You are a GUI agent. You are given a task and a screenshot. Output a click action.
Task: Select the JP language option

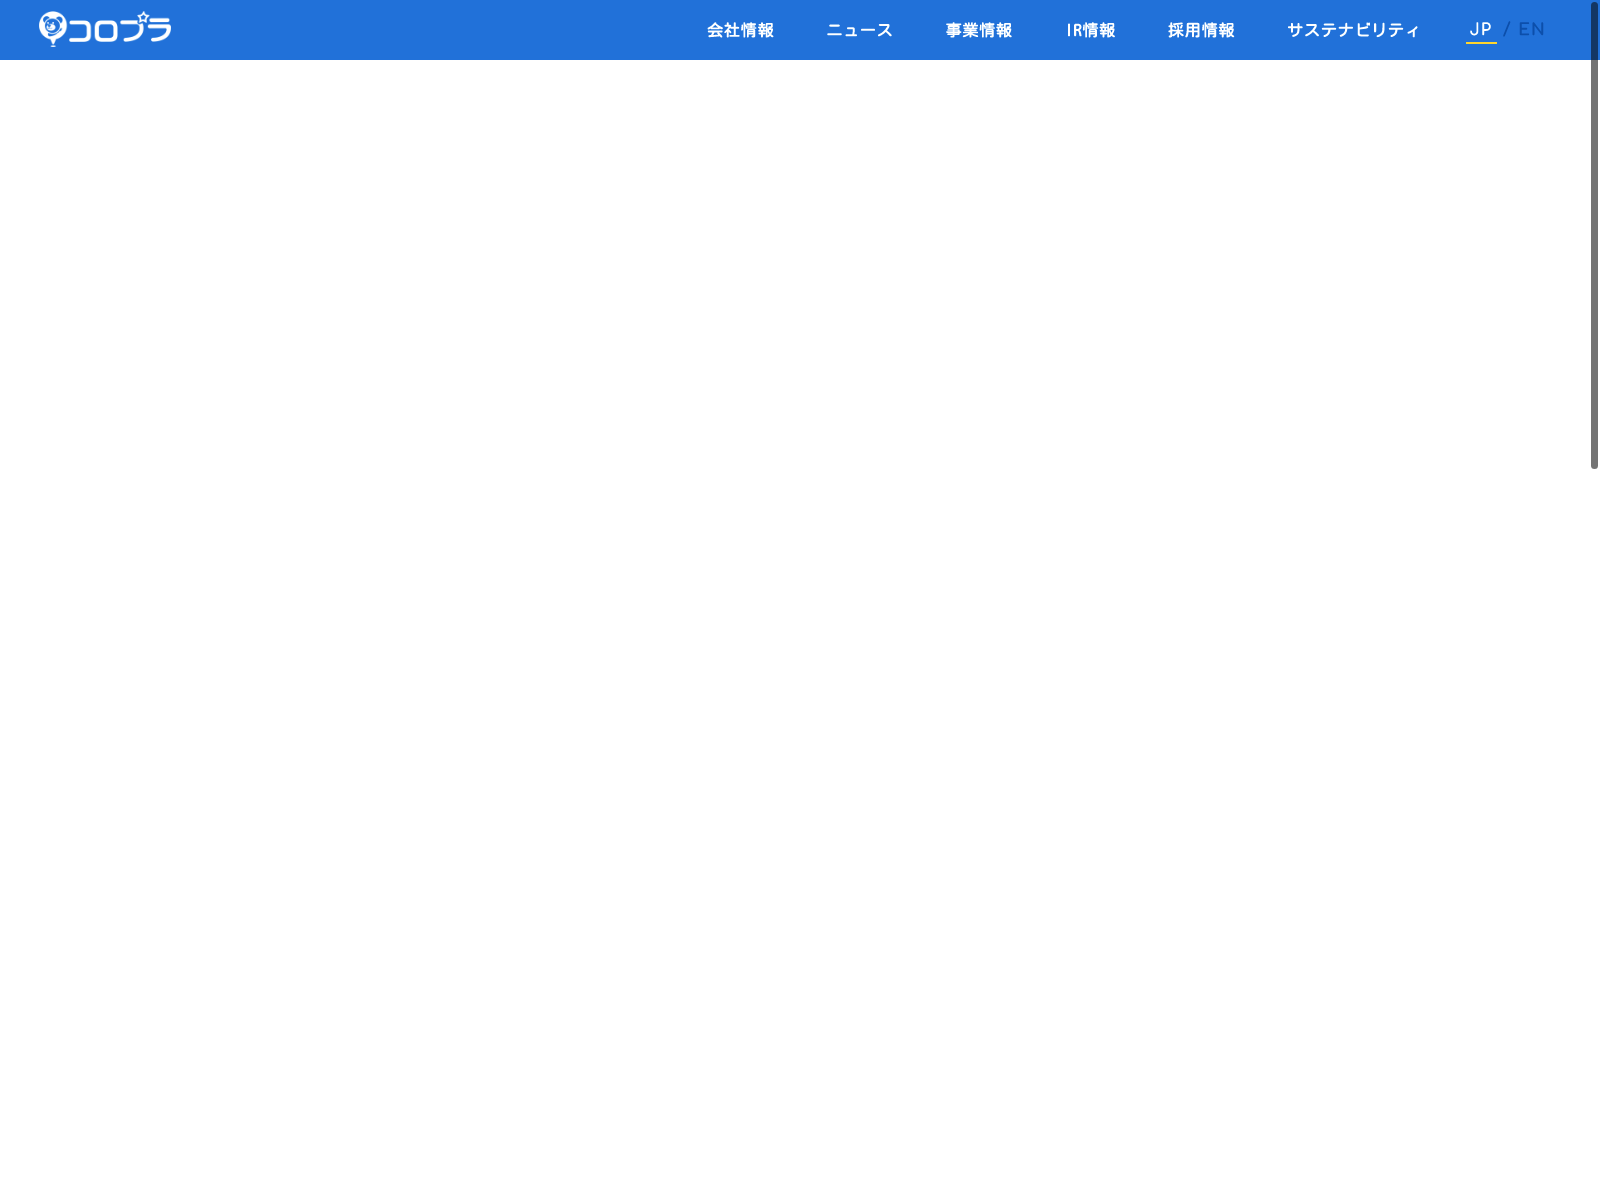coord(1480,29)
